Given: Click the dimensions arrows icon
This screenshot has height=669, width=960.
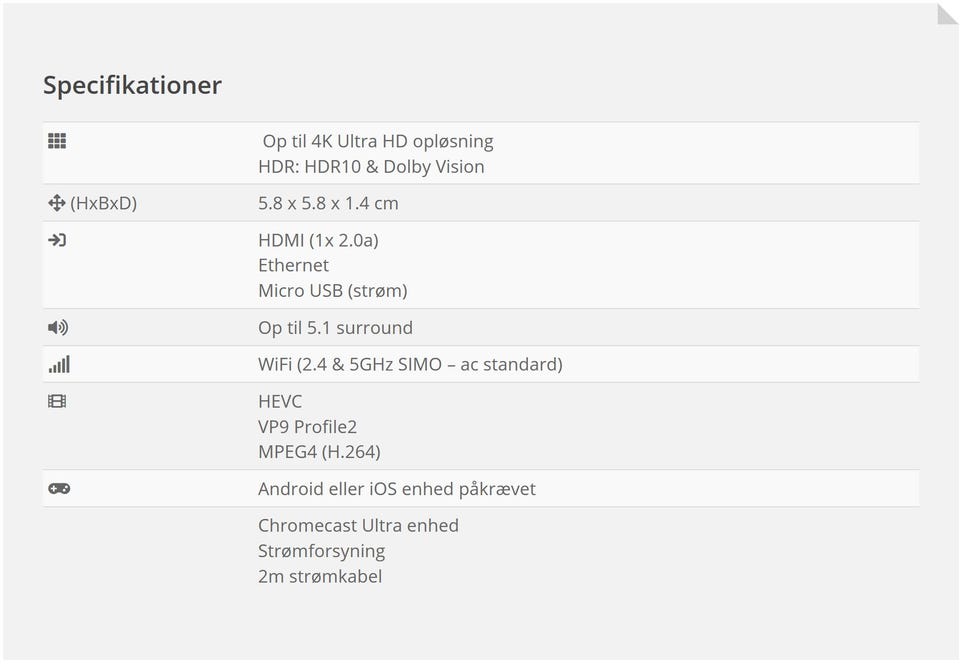Looking at the screenshot, I should pos(57,203).
